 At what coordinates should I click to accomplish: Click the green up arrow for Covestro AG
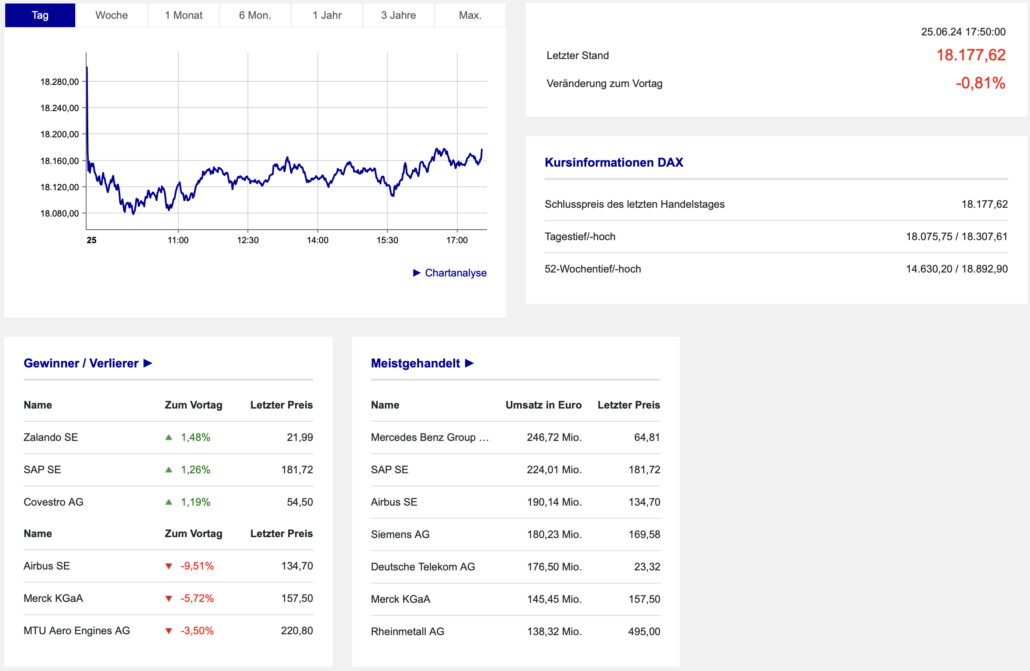pyautogui.click(x=169, y=502)
